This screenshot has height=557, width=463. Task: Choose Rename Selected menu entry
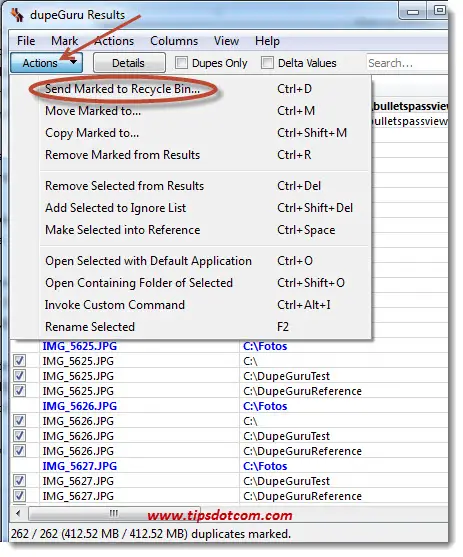point(191,327)
